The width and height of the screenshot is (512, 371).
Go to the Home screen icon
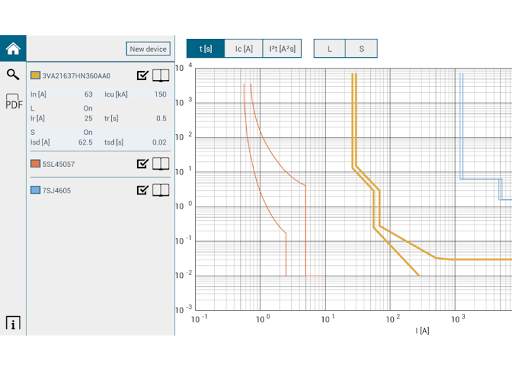coord(13,49)
